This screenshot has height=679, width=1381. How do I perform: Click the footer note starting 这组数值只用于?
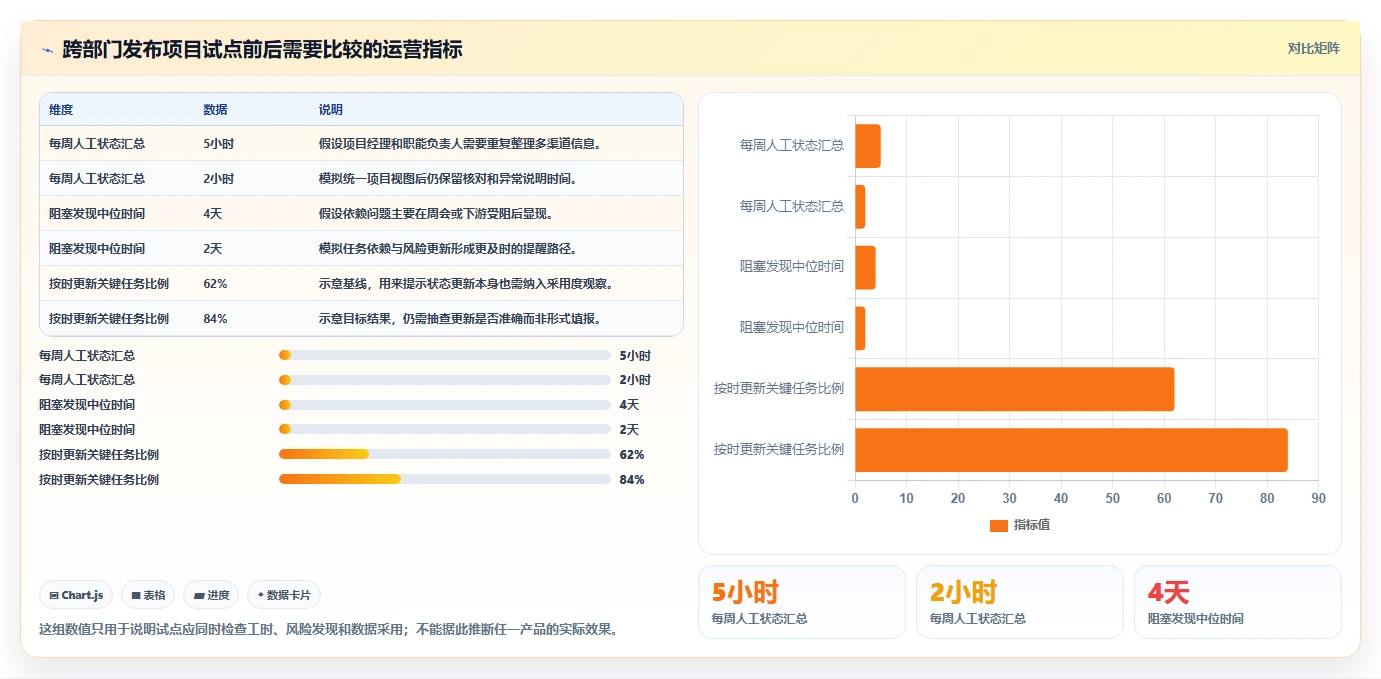click(x=331, y=630)
